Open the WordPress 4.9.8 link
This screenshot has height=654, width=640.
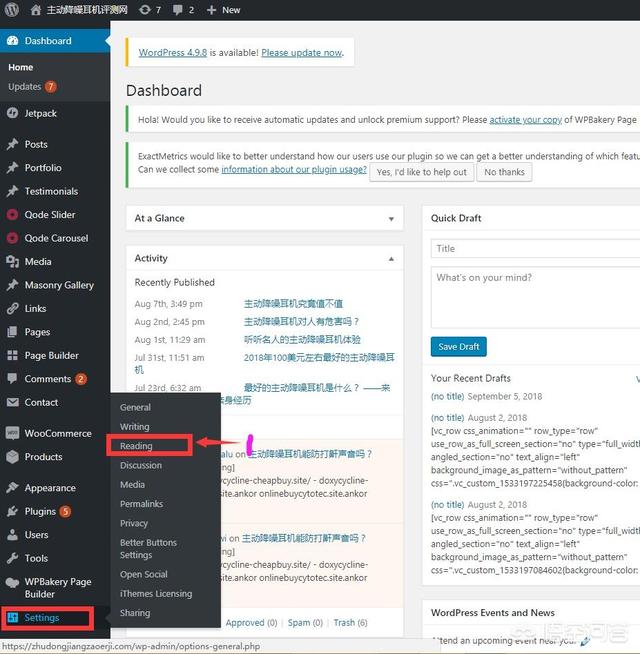coord(173,53)
